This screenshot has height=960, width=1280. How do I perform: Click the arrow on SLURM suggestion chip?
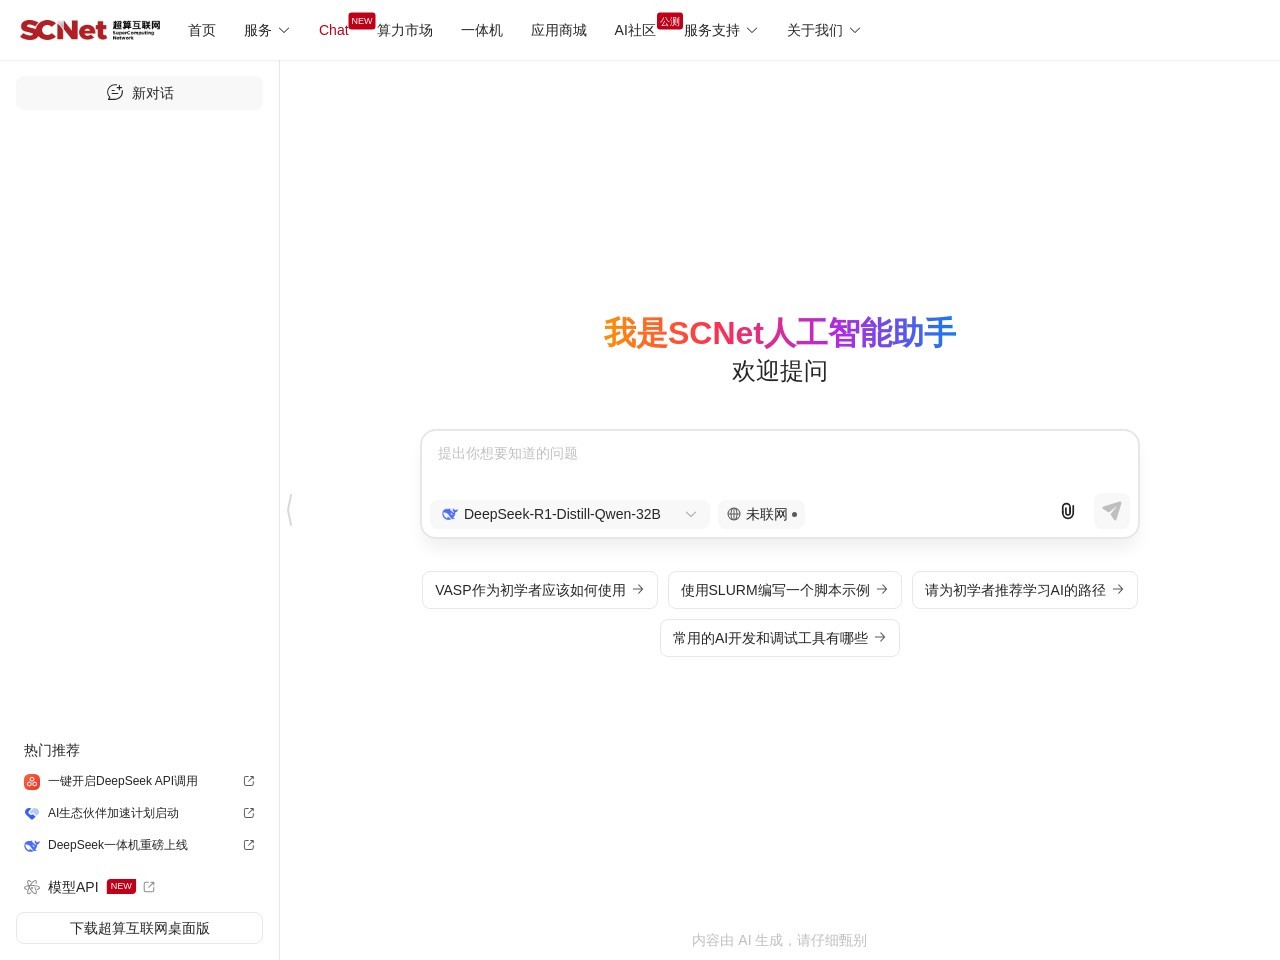882,589
